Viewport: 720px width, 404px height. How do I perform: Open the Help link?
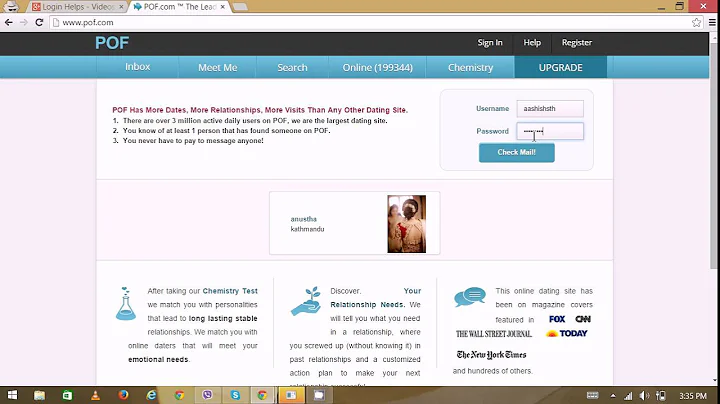coord(532,43)
